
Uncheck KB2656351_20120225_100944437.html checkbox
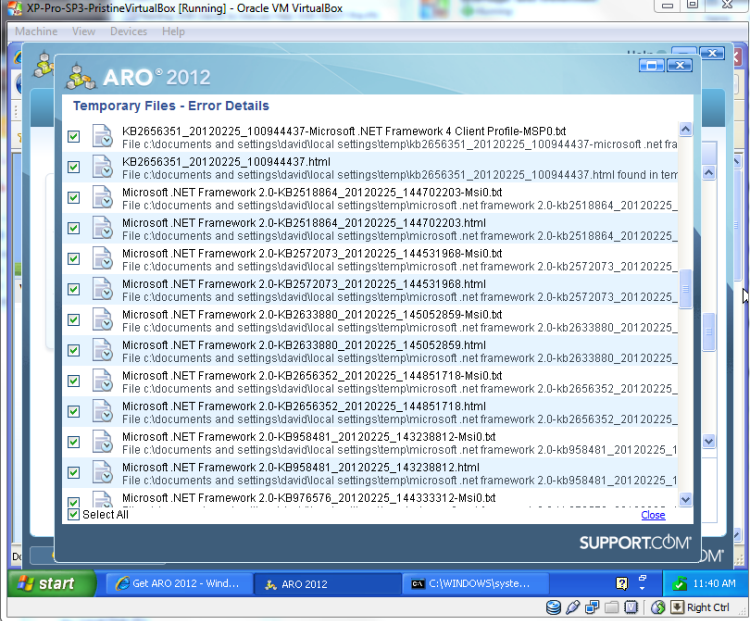tap(74, 167)
